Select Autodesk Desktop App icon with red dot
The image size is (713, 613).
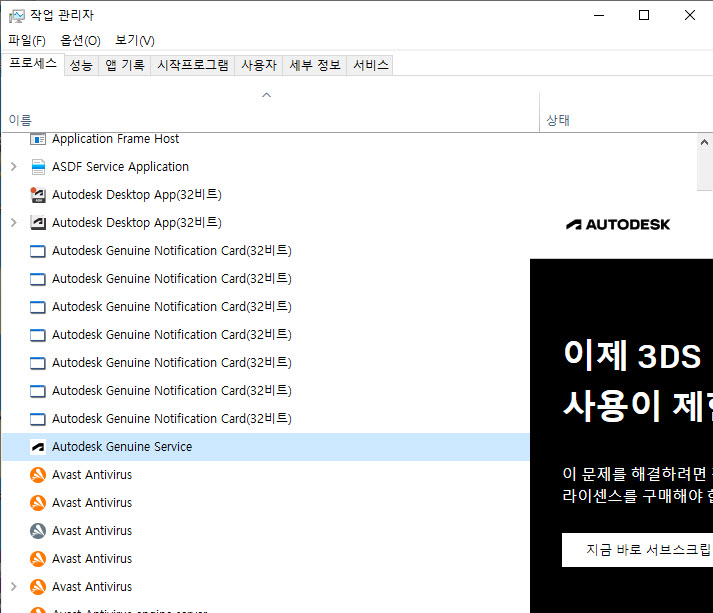click(38, 195)
